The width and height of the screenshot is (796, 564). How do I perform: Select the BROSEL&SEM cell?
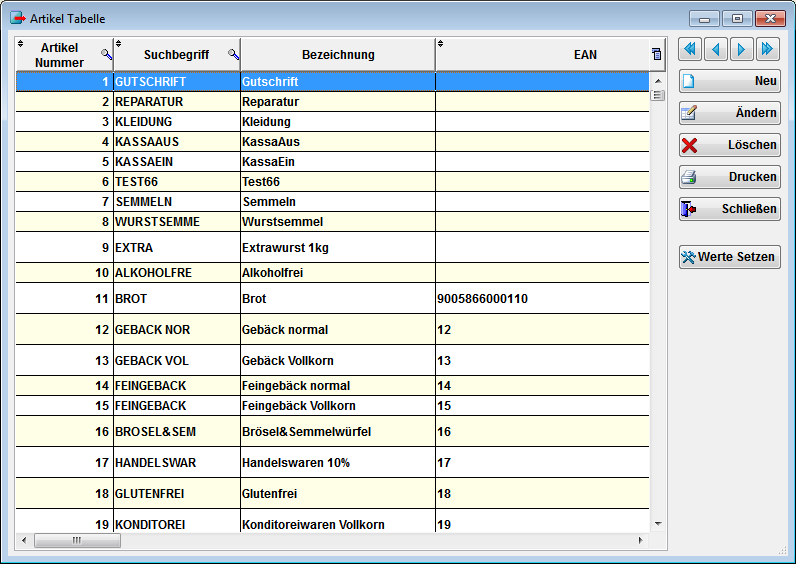coord(177,432)
